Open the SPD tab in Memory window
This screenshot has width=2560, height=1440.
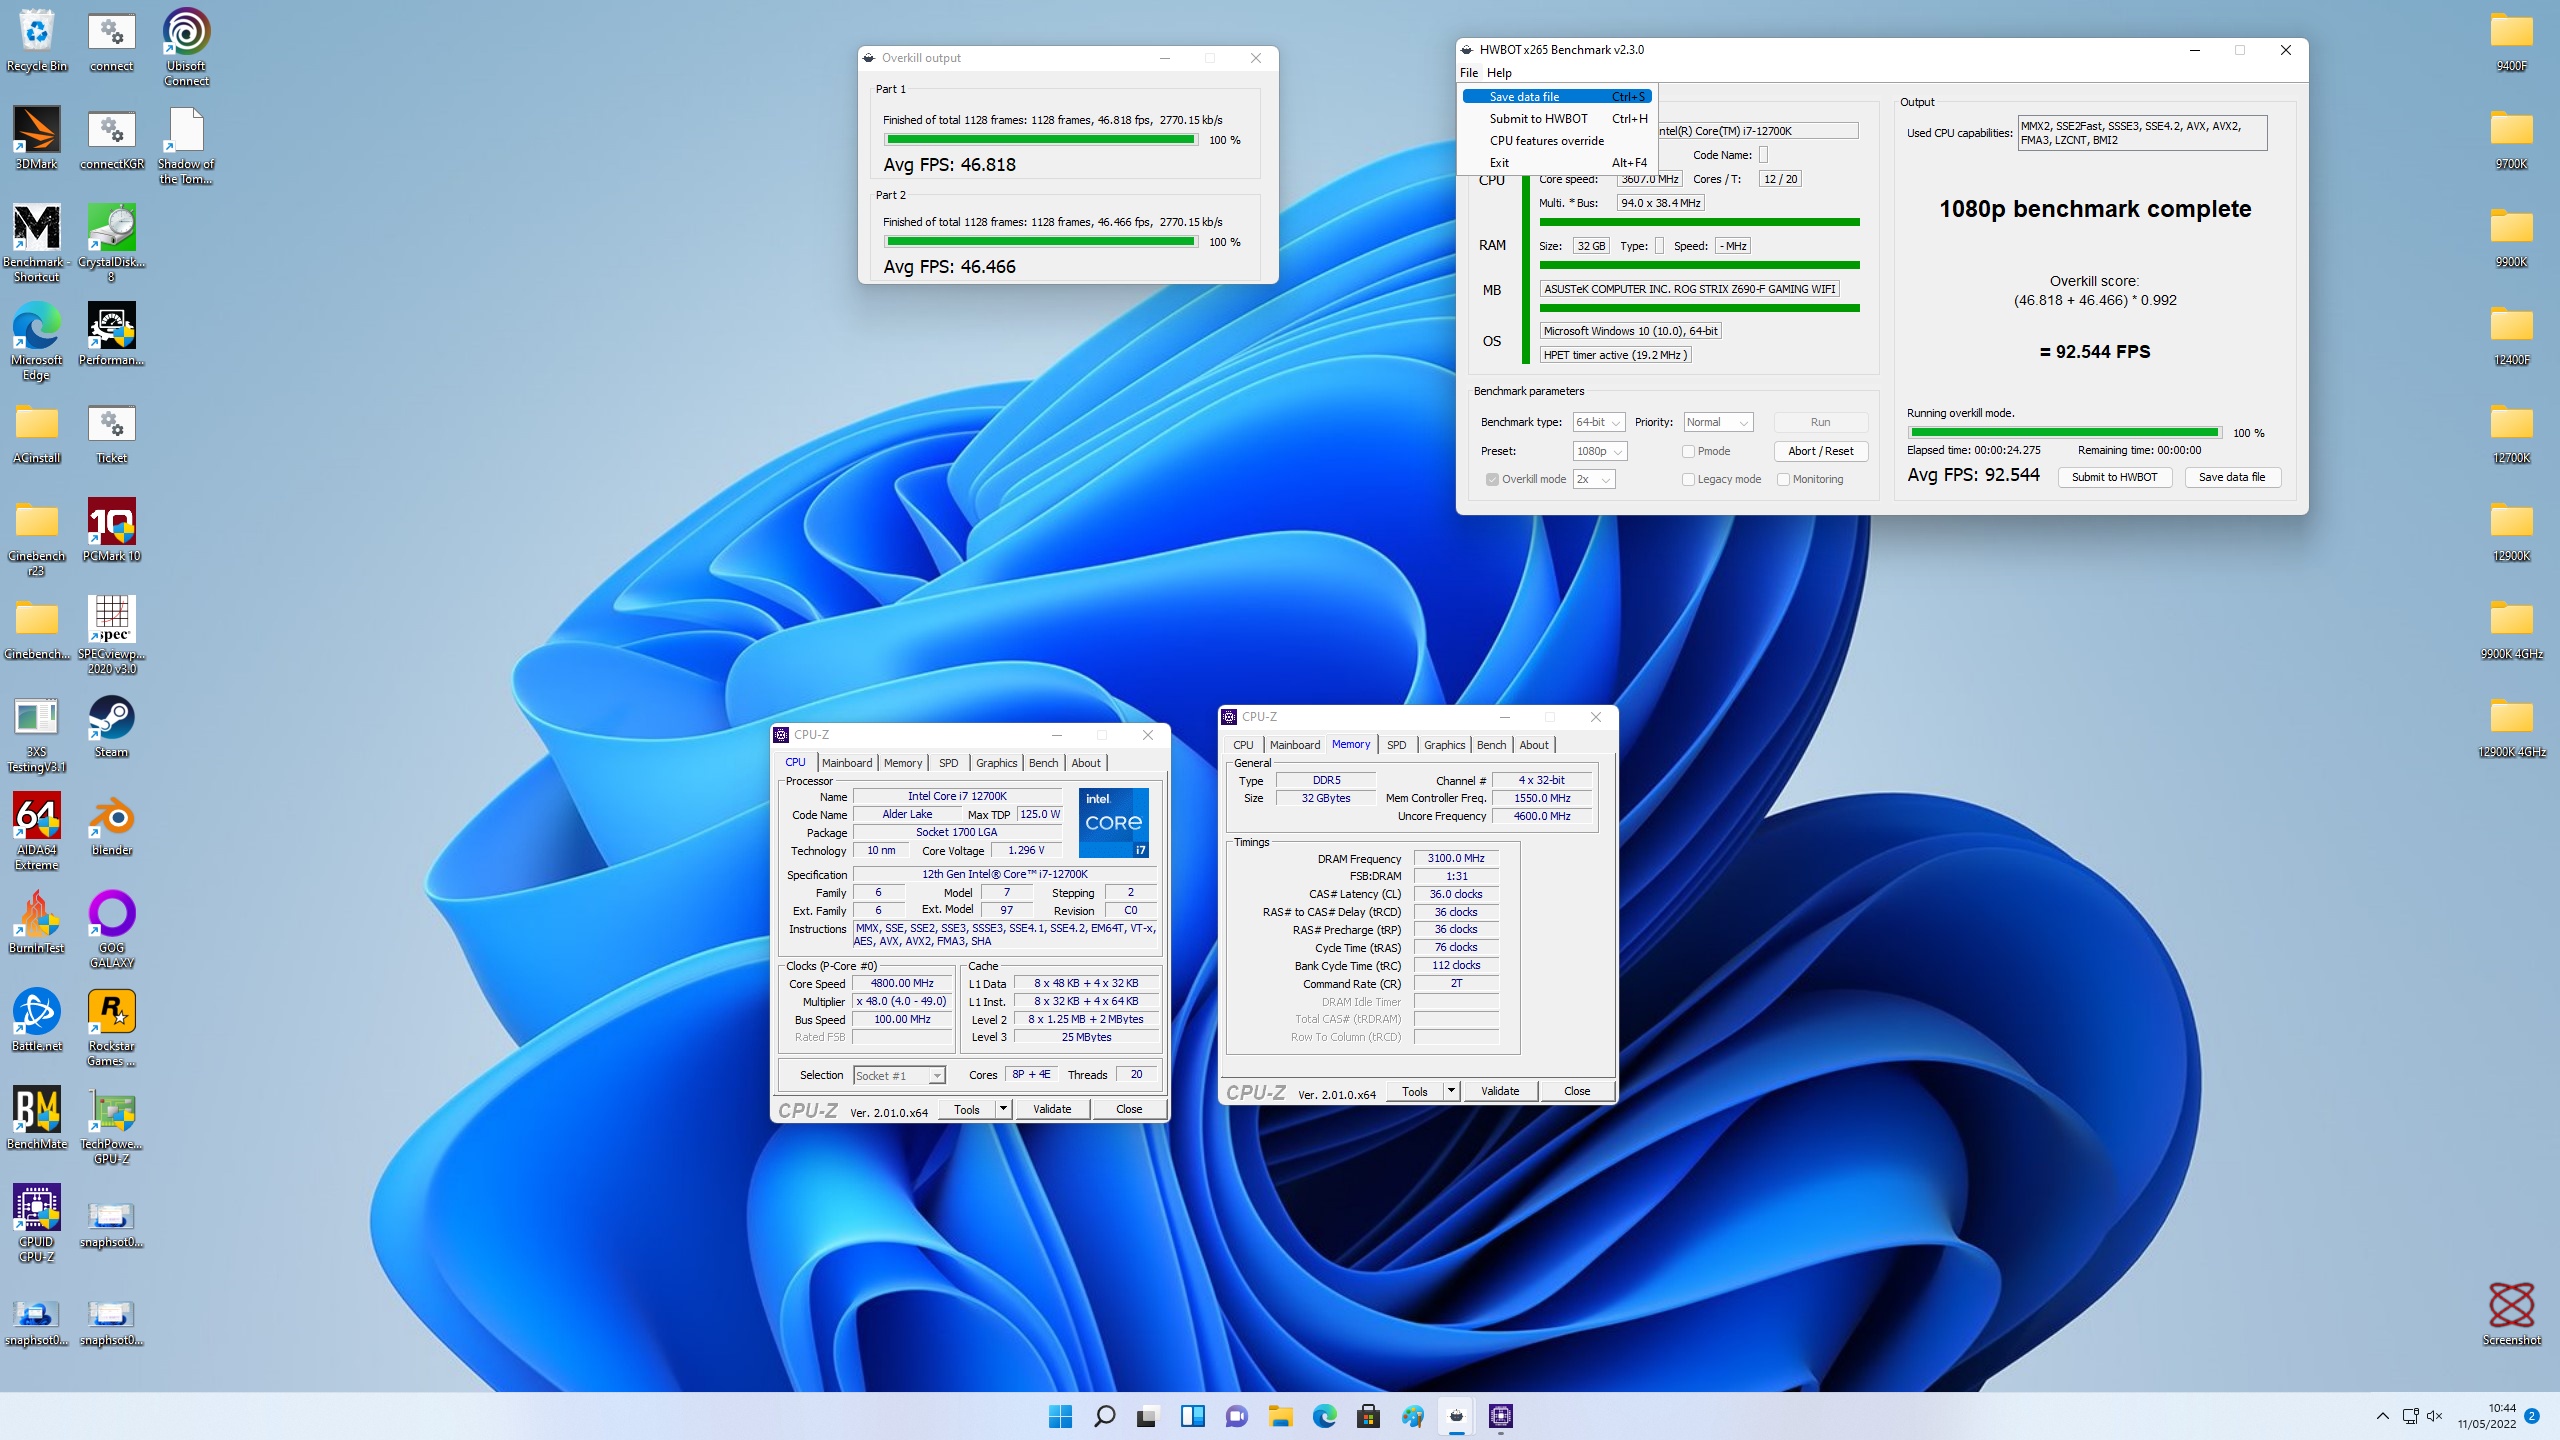(1396, 745)
